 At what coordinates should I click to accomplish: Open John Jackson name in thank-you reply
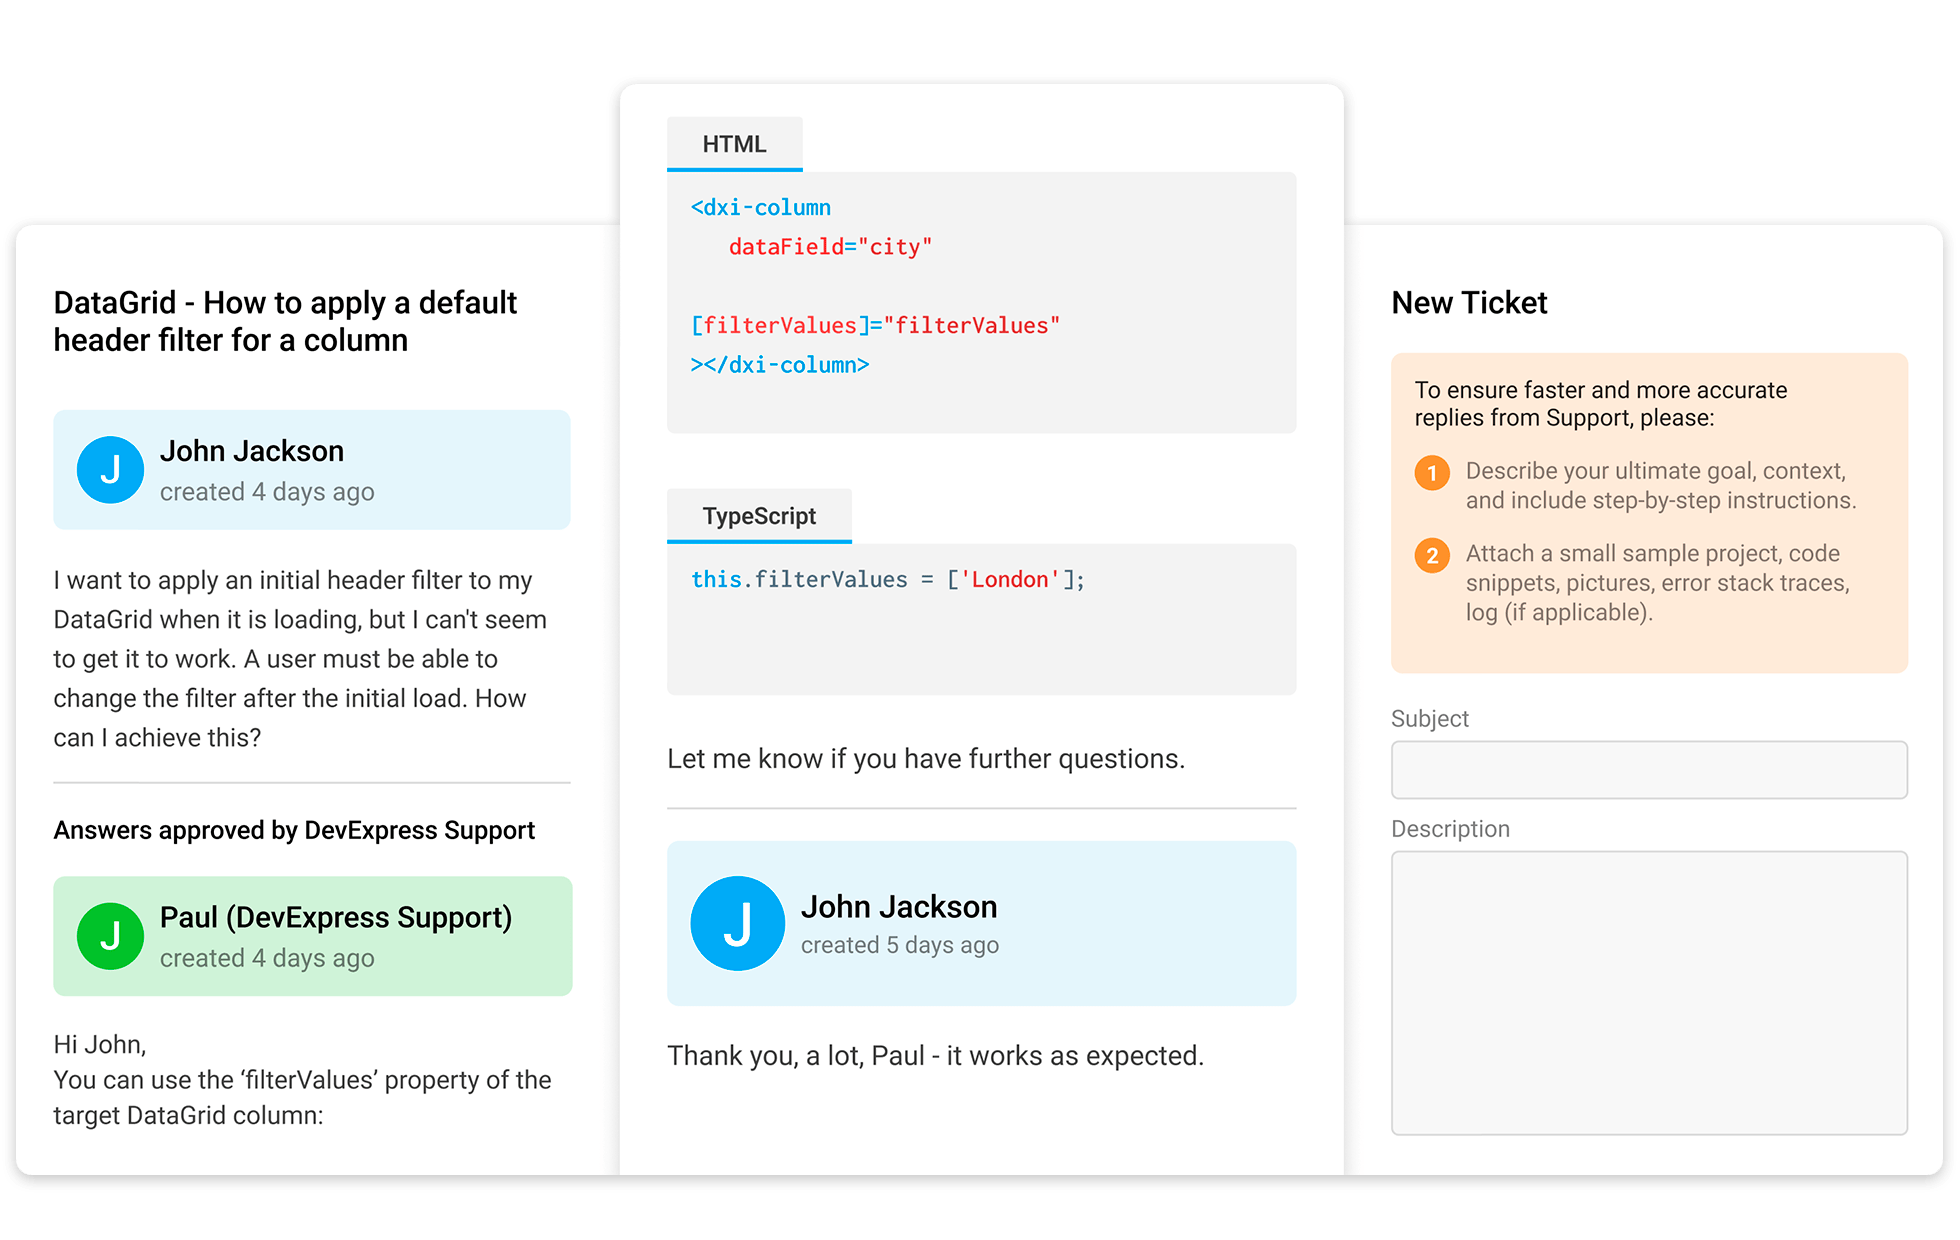coord(899,906)
